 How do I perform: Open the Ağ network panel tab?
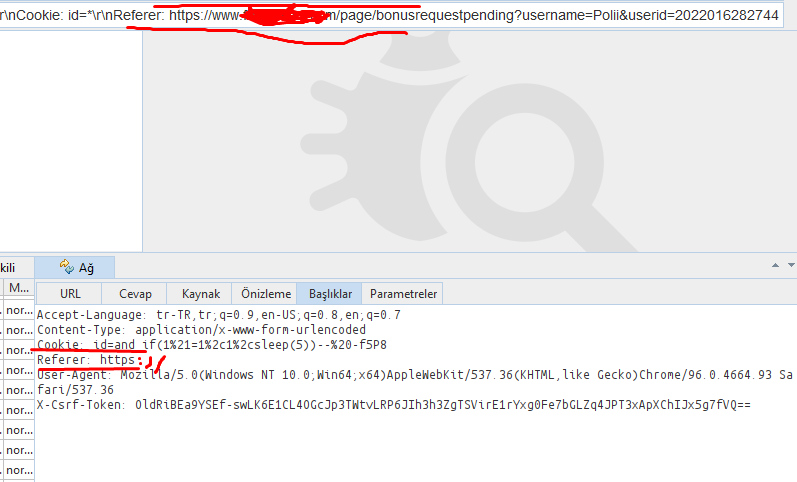(75, 267)
